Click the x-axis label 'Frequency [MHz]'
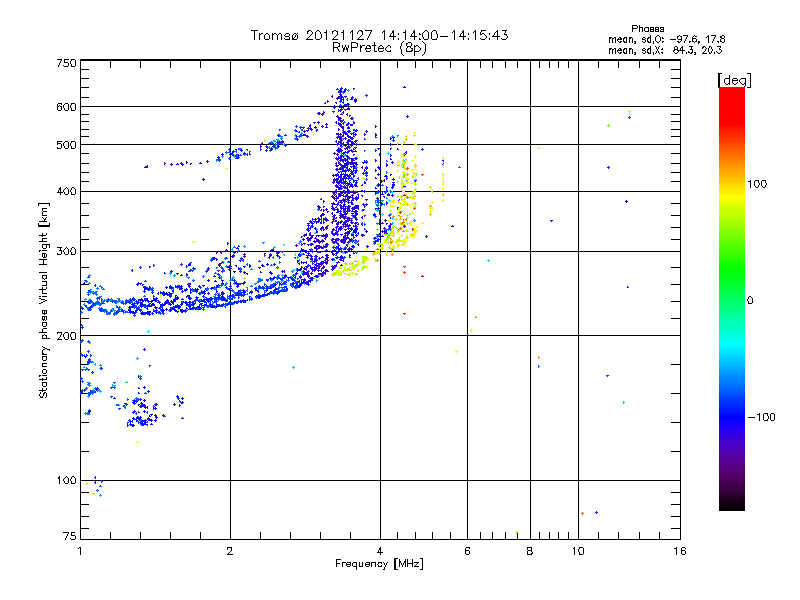The height and width of the screenshot is (600, 800). click(x=379, y=564)
